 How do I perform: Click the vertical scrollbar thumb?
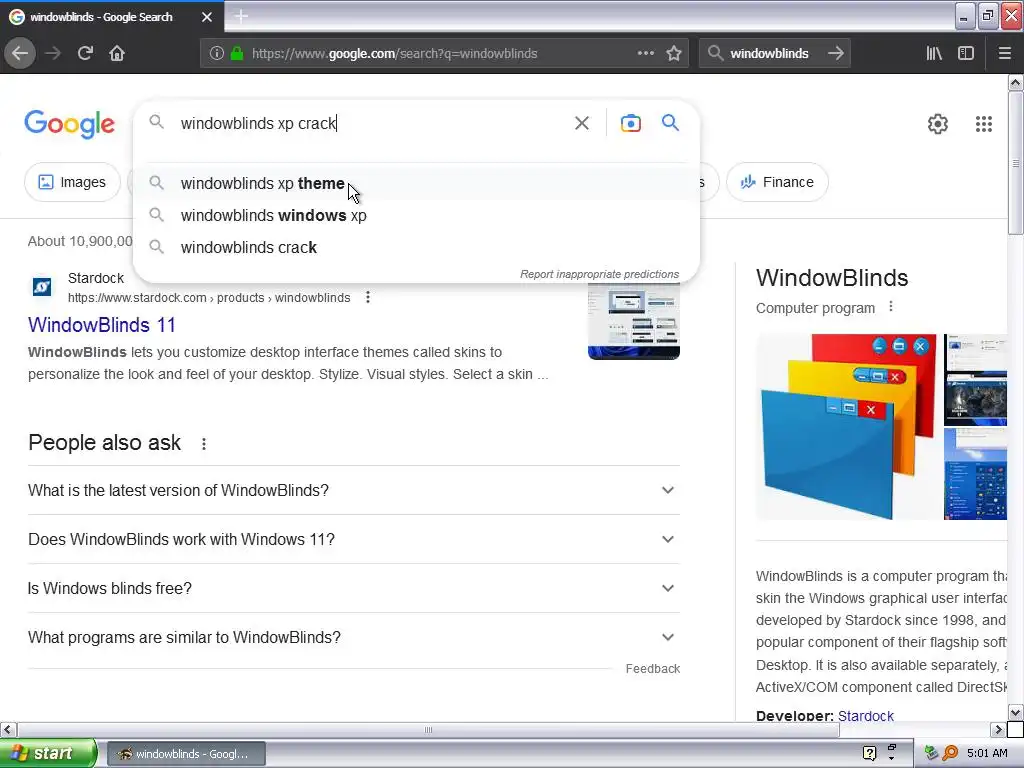coord(1016,163)
